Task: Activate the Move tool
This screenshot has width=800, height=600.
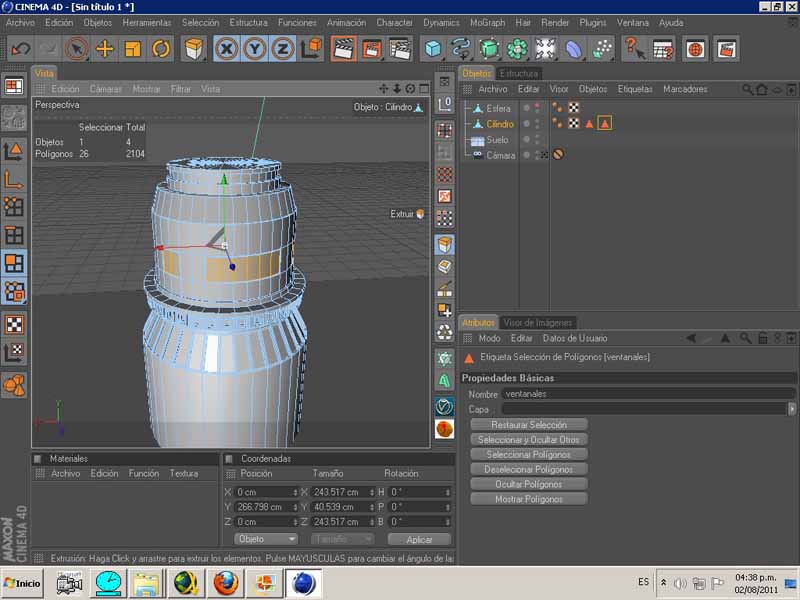Action: 105,49
